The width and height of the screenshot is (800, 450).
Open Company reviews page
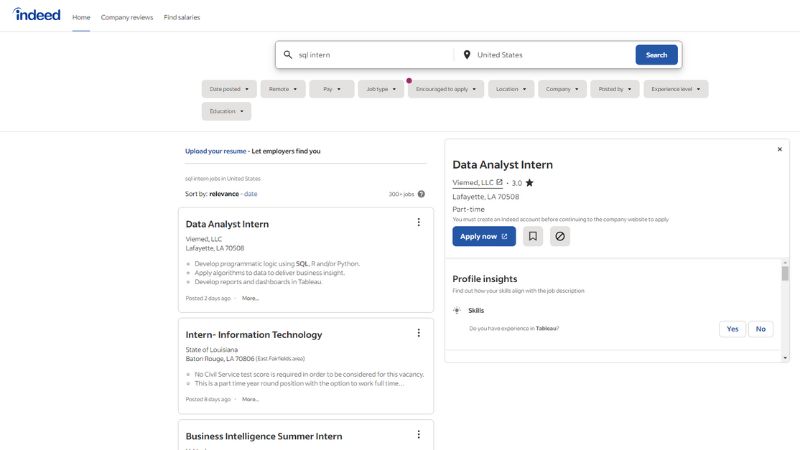tap(127, 17)
